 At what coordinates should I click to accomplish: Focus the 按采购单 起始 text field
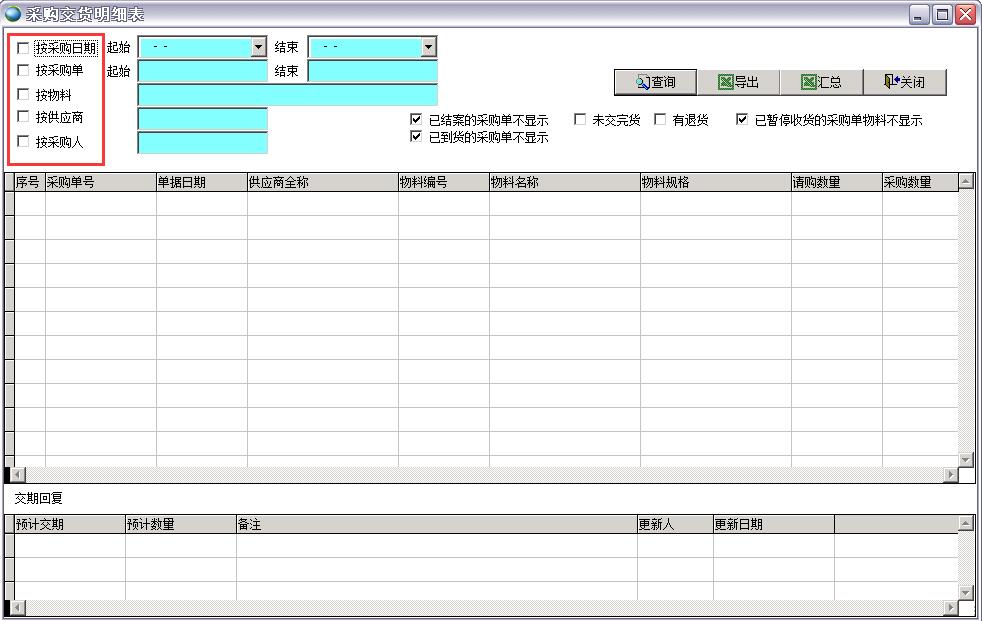(202, 71)
